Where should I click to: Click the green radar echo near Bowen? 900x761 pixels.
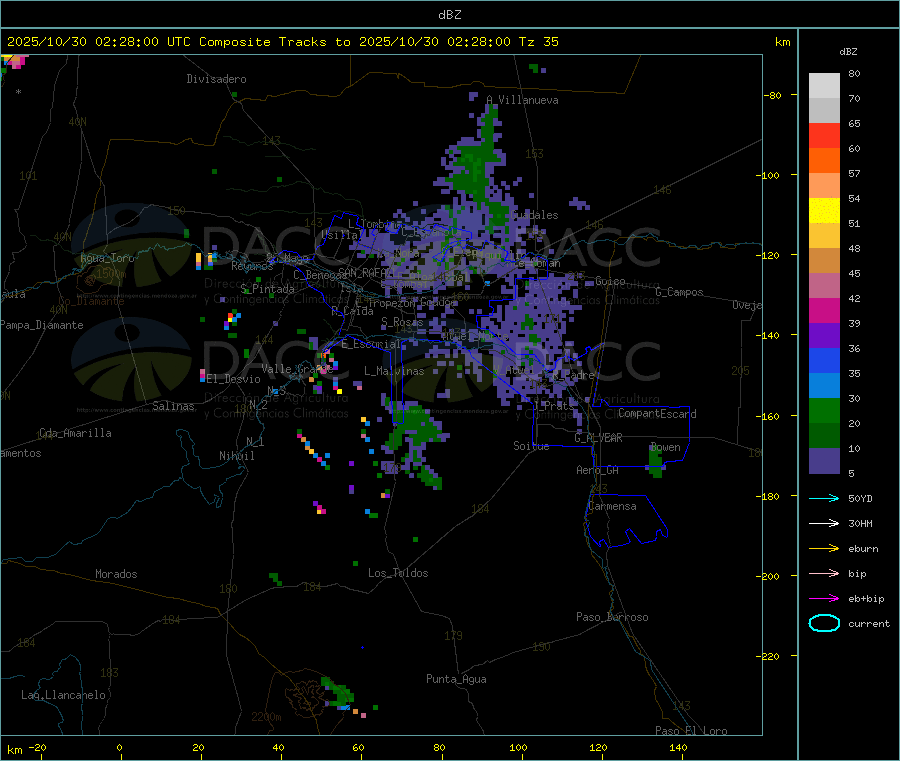pos(656,461)
